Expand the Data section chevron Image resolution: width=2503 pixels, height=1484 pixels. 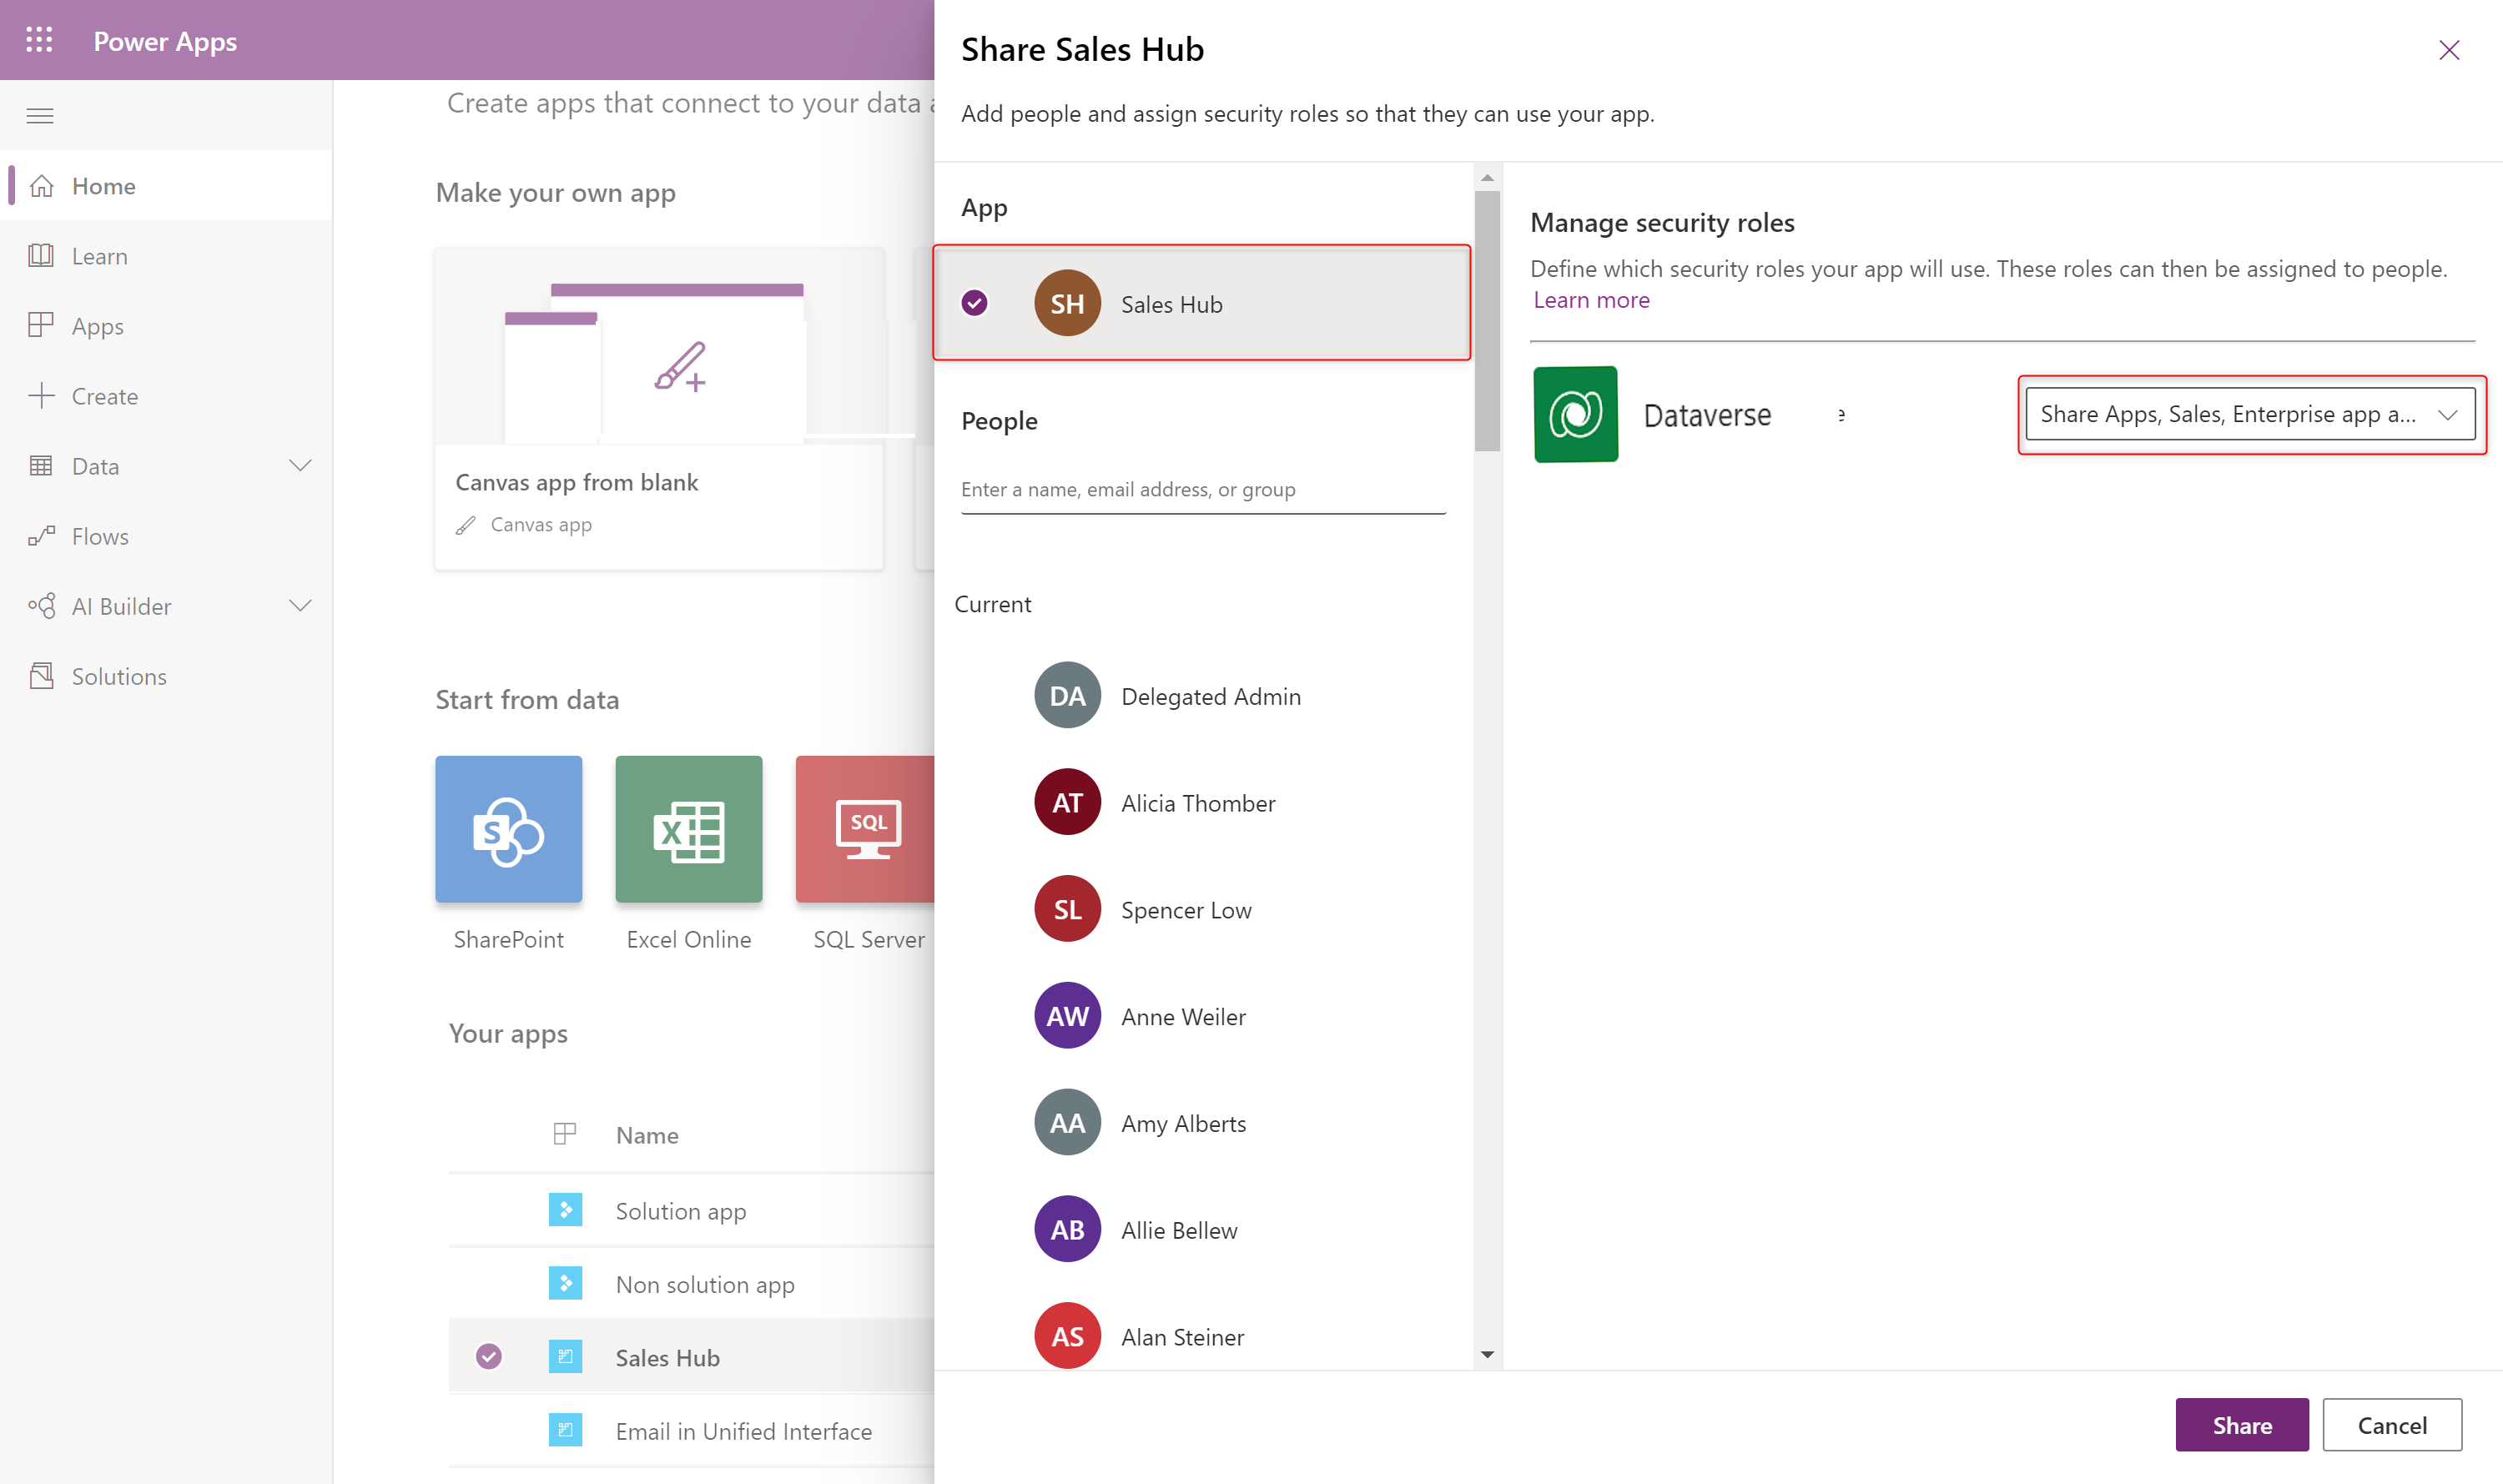(x=300, y=466)
